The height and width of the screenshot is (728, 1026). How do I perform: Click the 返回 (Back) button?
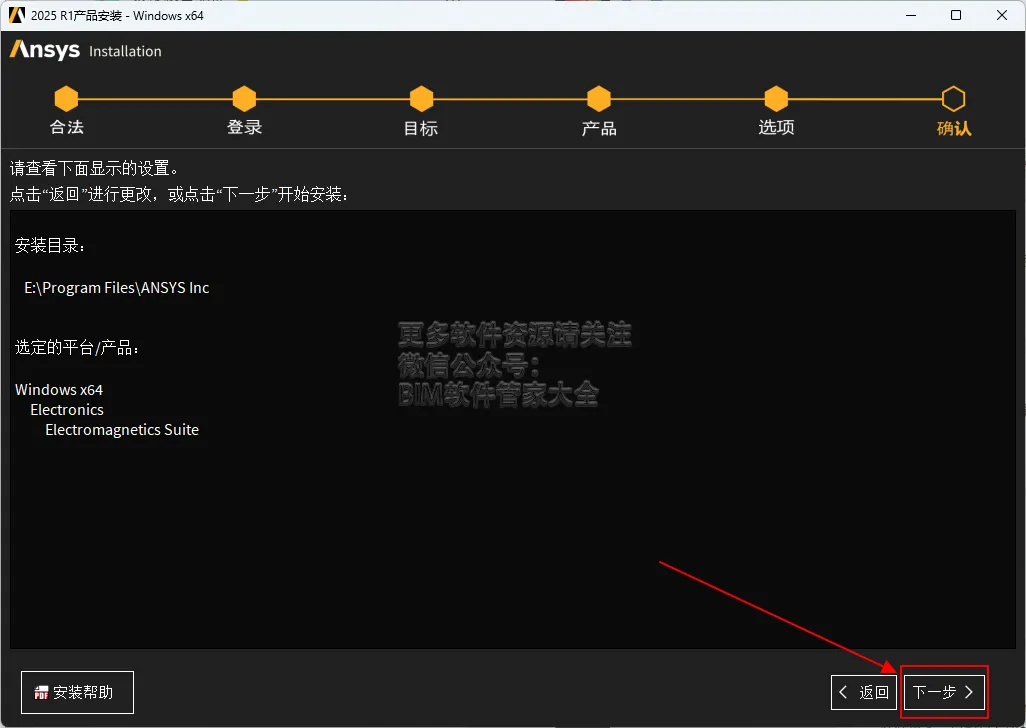pos(864,692)
